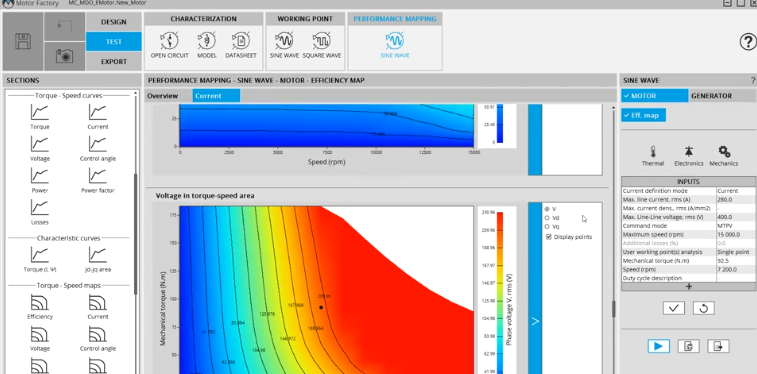The height and width of the screenshot is (374, 757).
Task: Click the Sections panel vertical scrollbar
Action: click(136, 234)
